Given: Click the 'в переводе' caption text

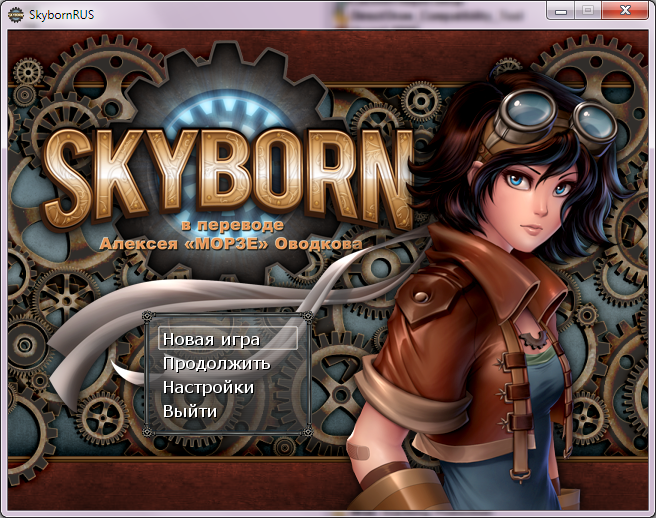Looking at the screenshot, I should tap(233, 225).
